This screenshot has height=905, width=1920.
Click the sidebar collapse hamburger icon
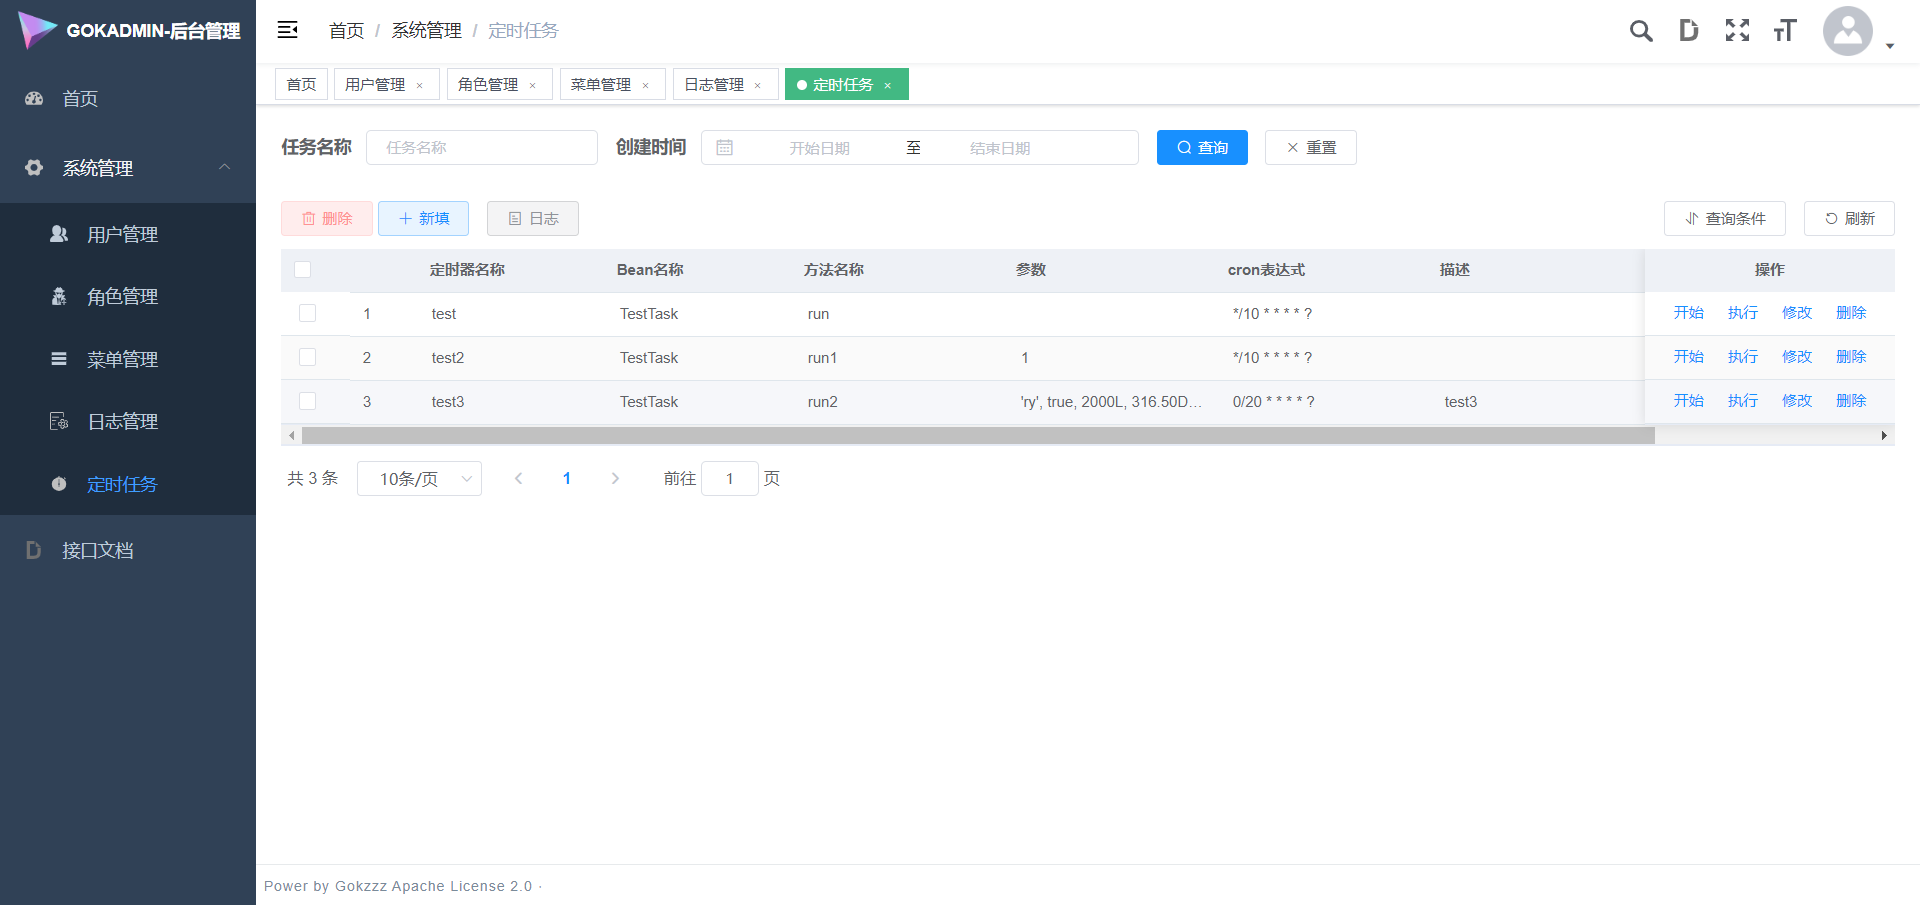coord(288,30)
